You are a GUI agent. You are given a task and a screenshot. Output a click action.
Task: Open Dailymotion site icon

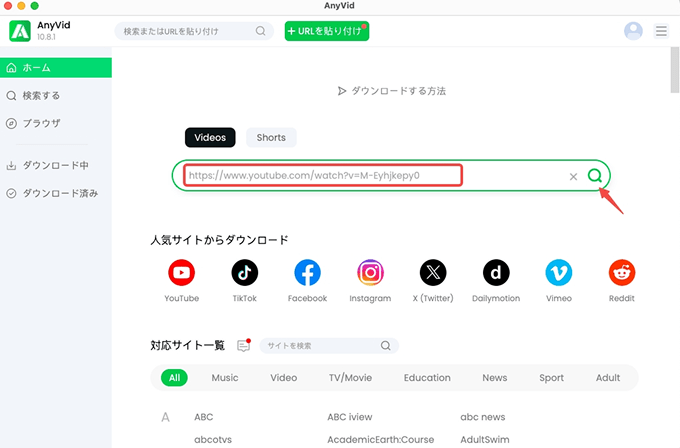coord(496,272)
